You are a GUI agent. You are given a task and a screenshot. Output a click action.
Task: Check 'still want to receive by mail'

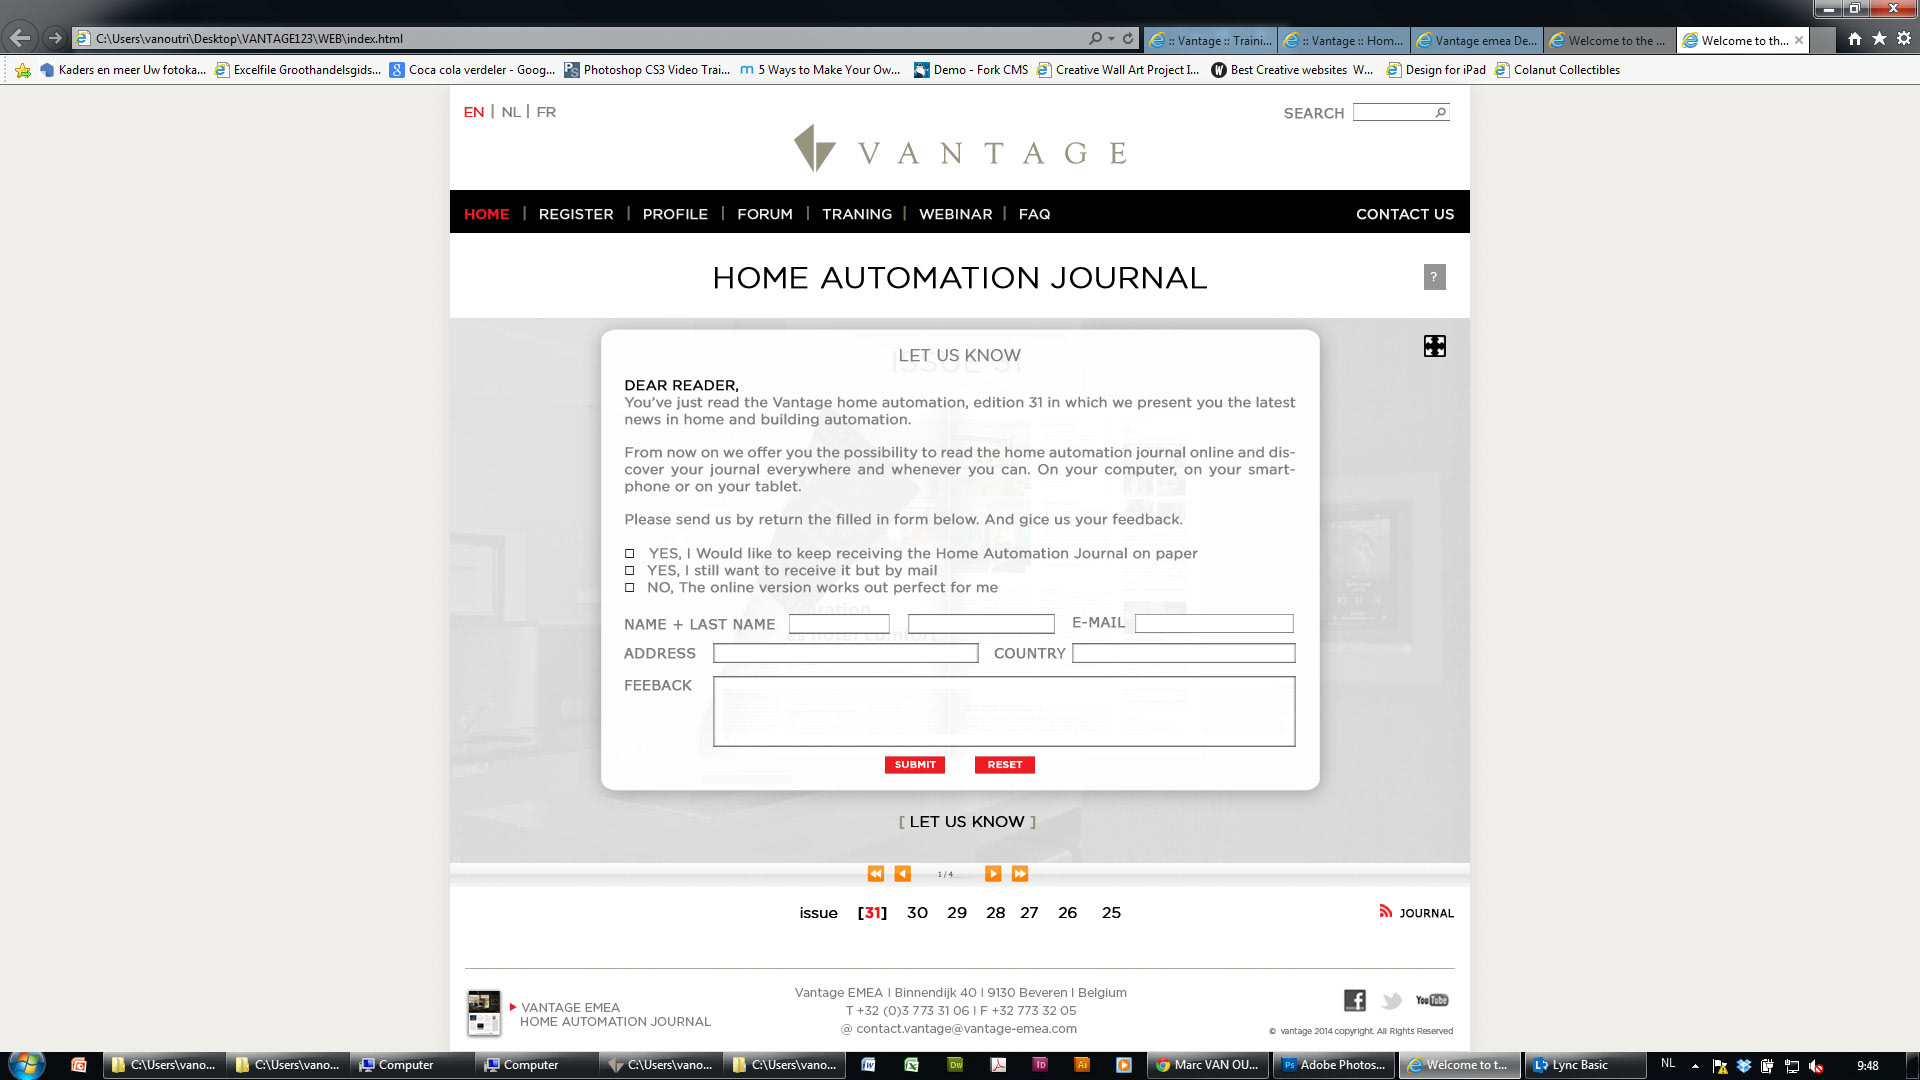(x=629, y=570)
